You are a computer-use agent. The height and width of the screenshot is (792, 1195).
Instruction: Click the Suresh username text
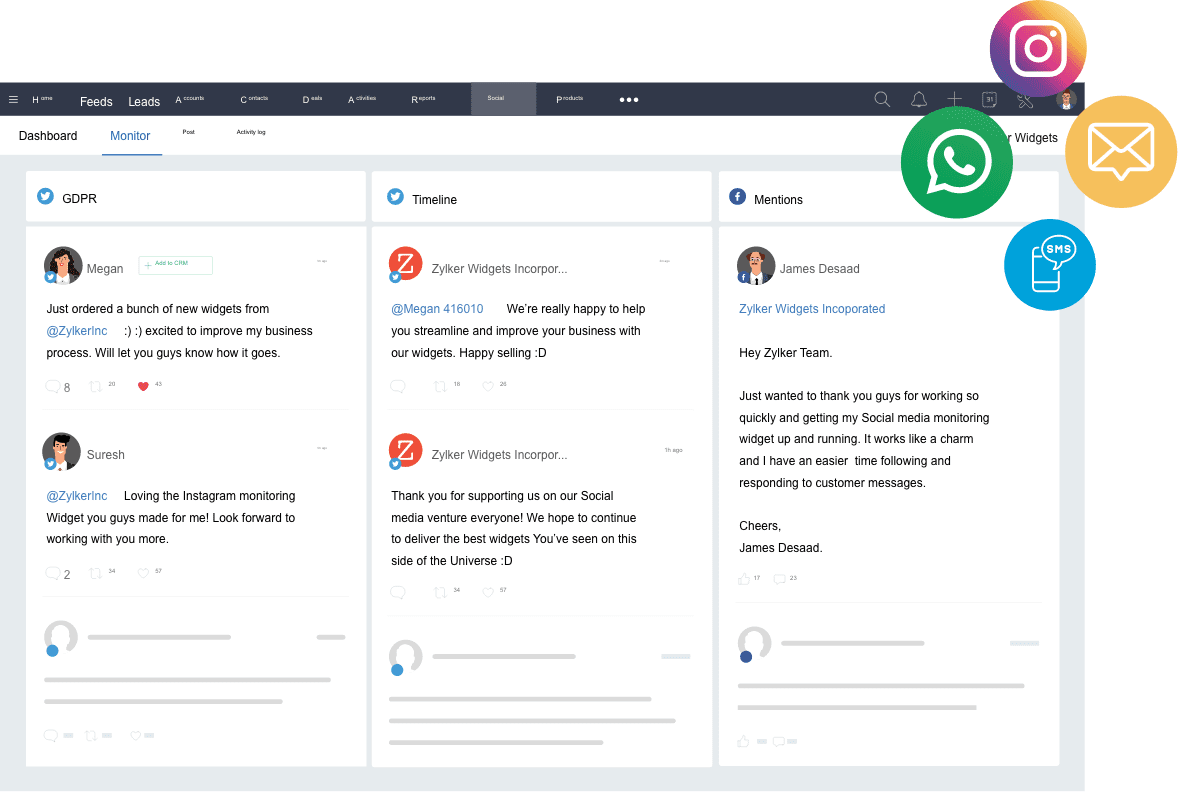(x=106, y=455)
